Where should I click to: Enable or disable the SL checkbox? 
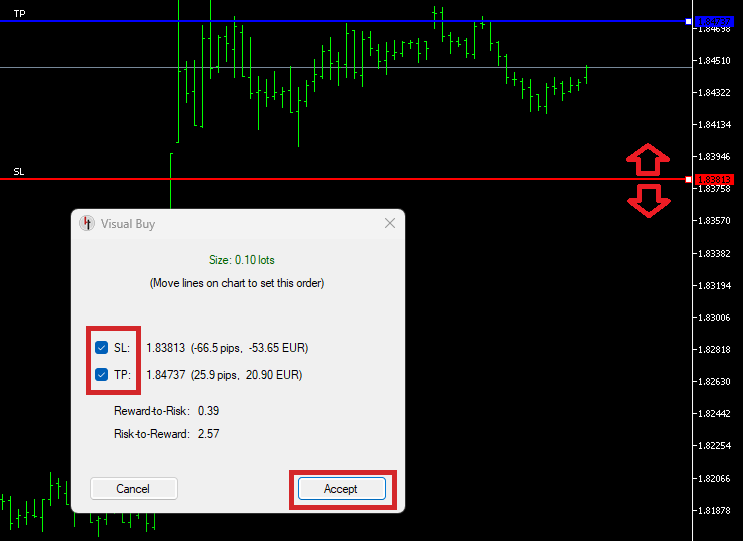click(101, 348)
